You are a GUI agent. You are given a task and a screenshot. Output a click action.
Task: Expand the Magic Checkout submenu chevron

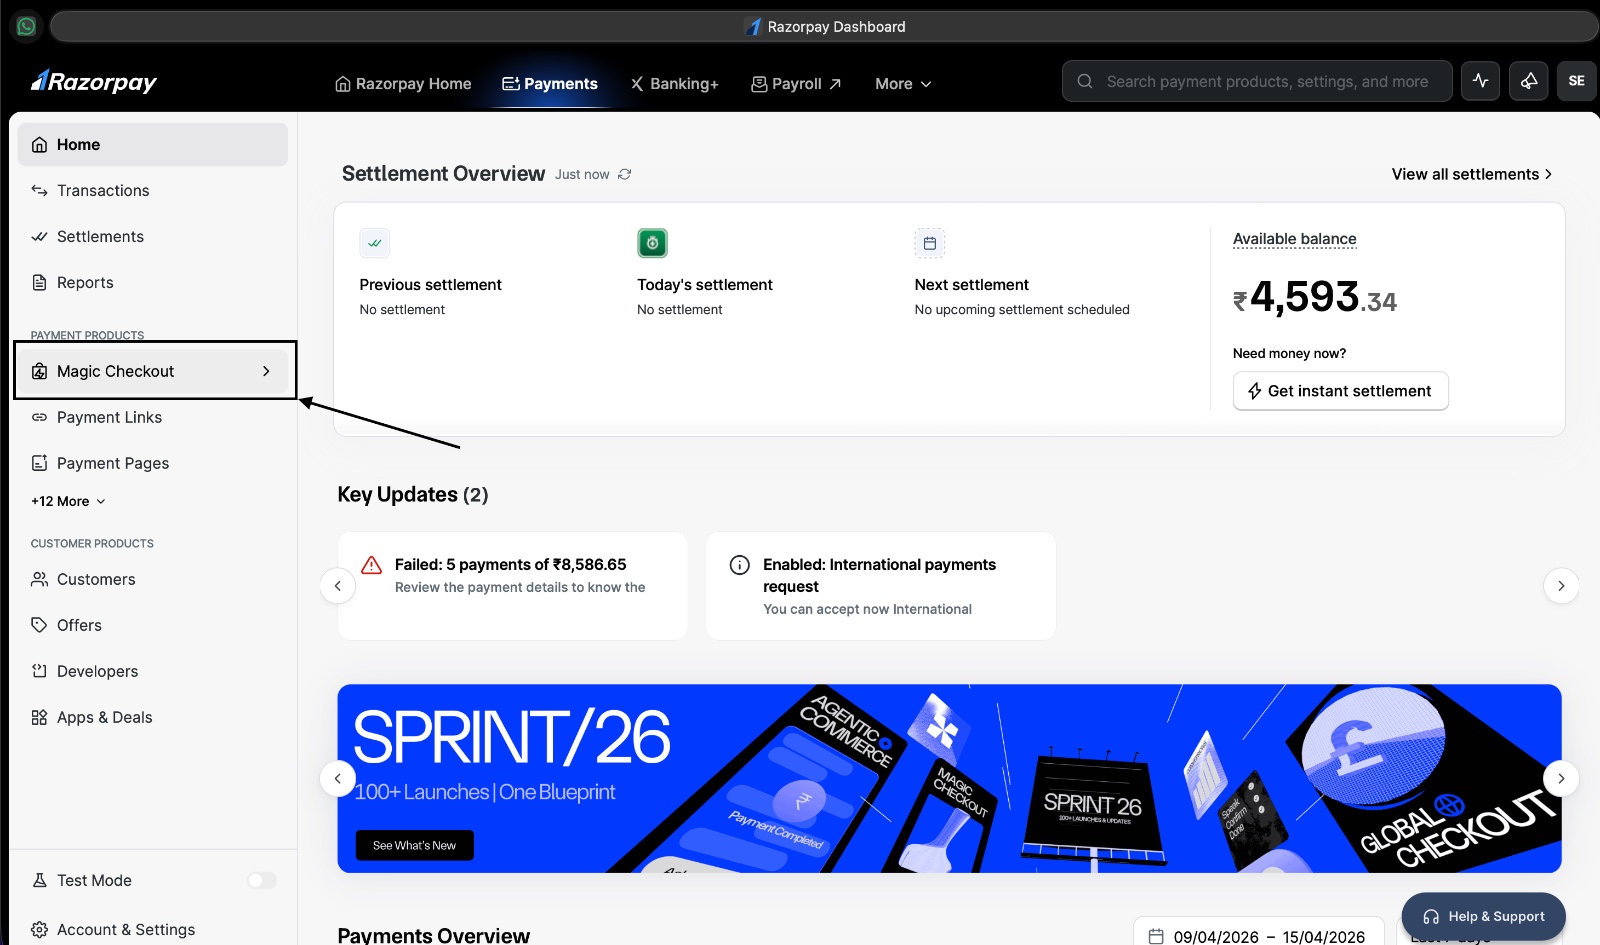coord(266,371)
